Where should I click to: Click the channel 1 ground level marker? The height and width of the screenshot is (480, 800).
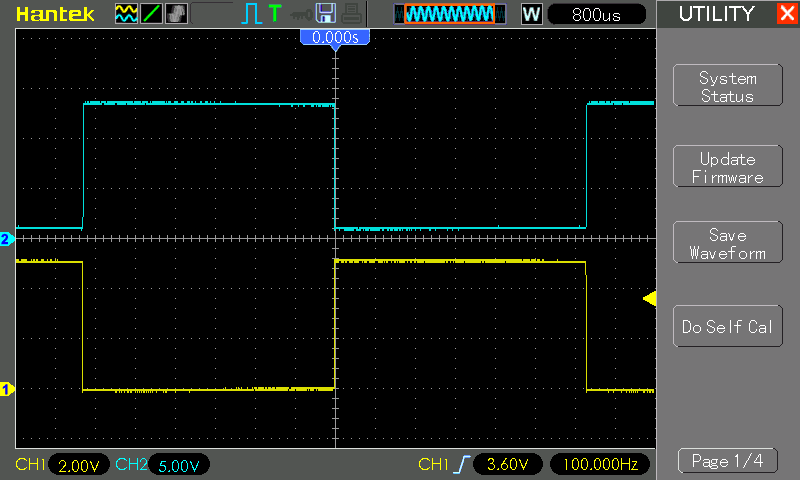click(7, 390)
